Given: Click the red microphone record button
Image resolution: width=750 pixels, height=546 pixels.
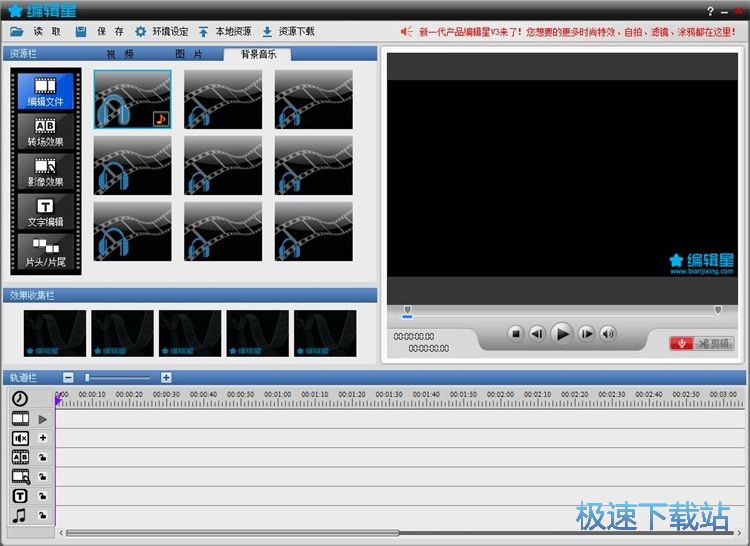Looking at the screenshot, I should [682, 343].
